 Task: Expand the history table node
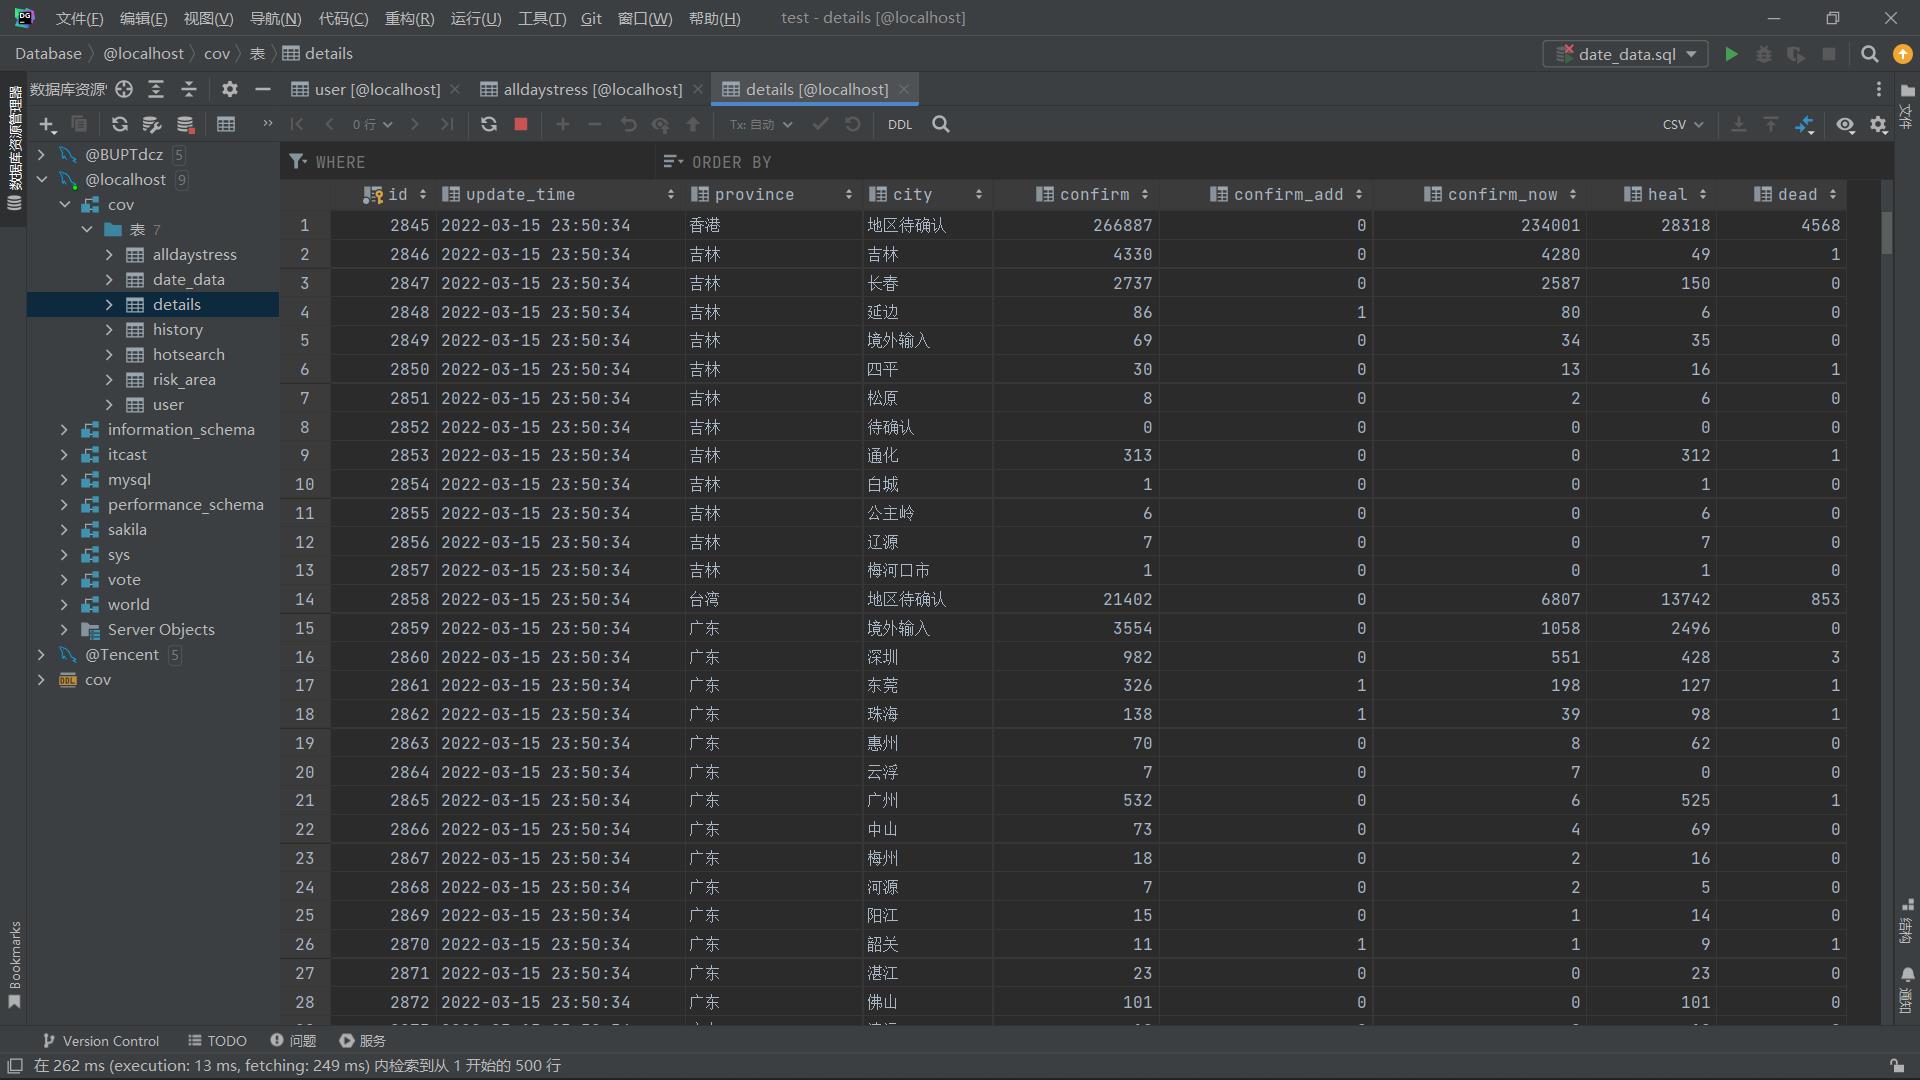click(109, 329)
